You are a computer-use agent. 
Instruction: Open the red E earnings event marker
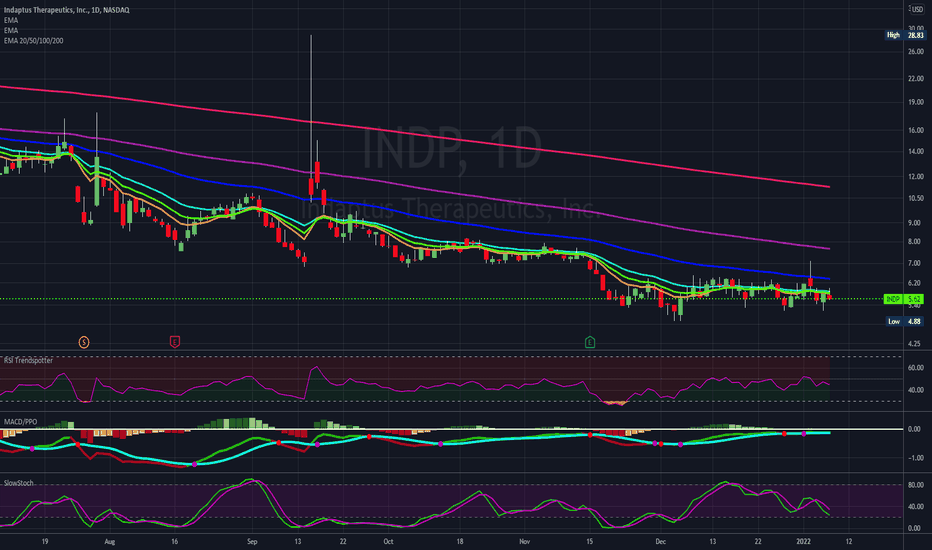coord(175,342)
